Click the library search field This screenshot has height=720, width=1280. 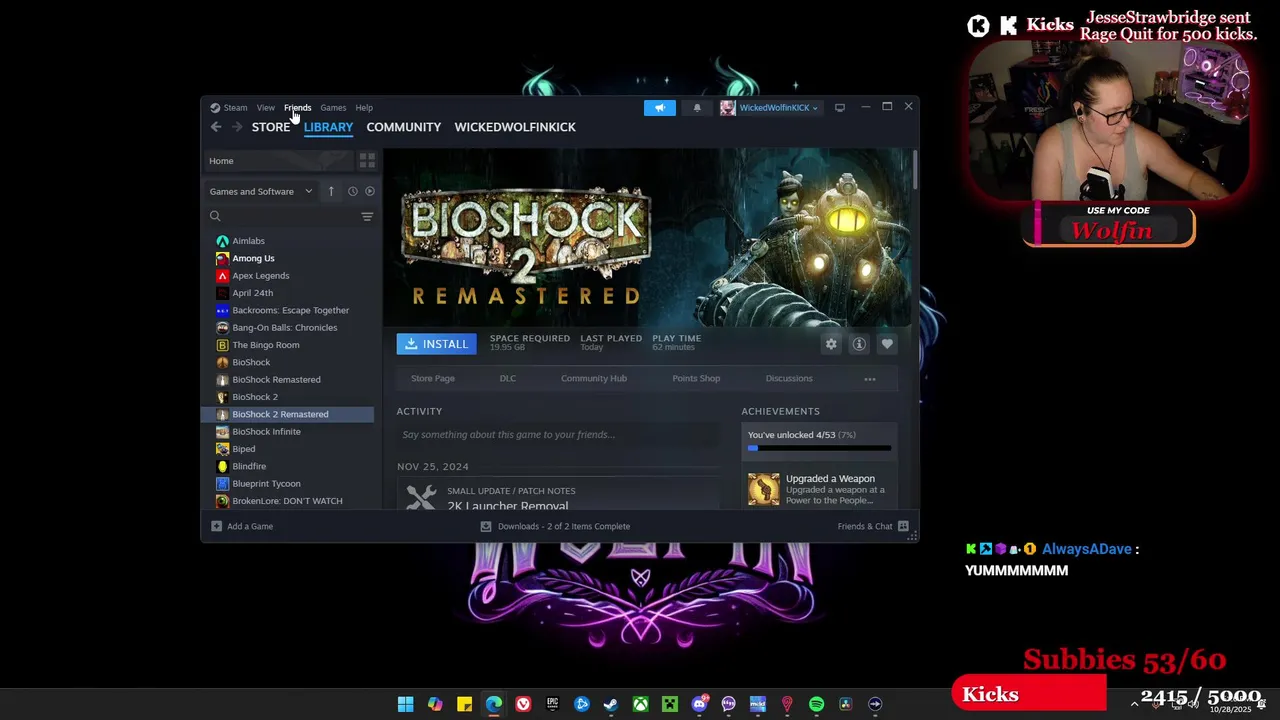click(282, 216)
